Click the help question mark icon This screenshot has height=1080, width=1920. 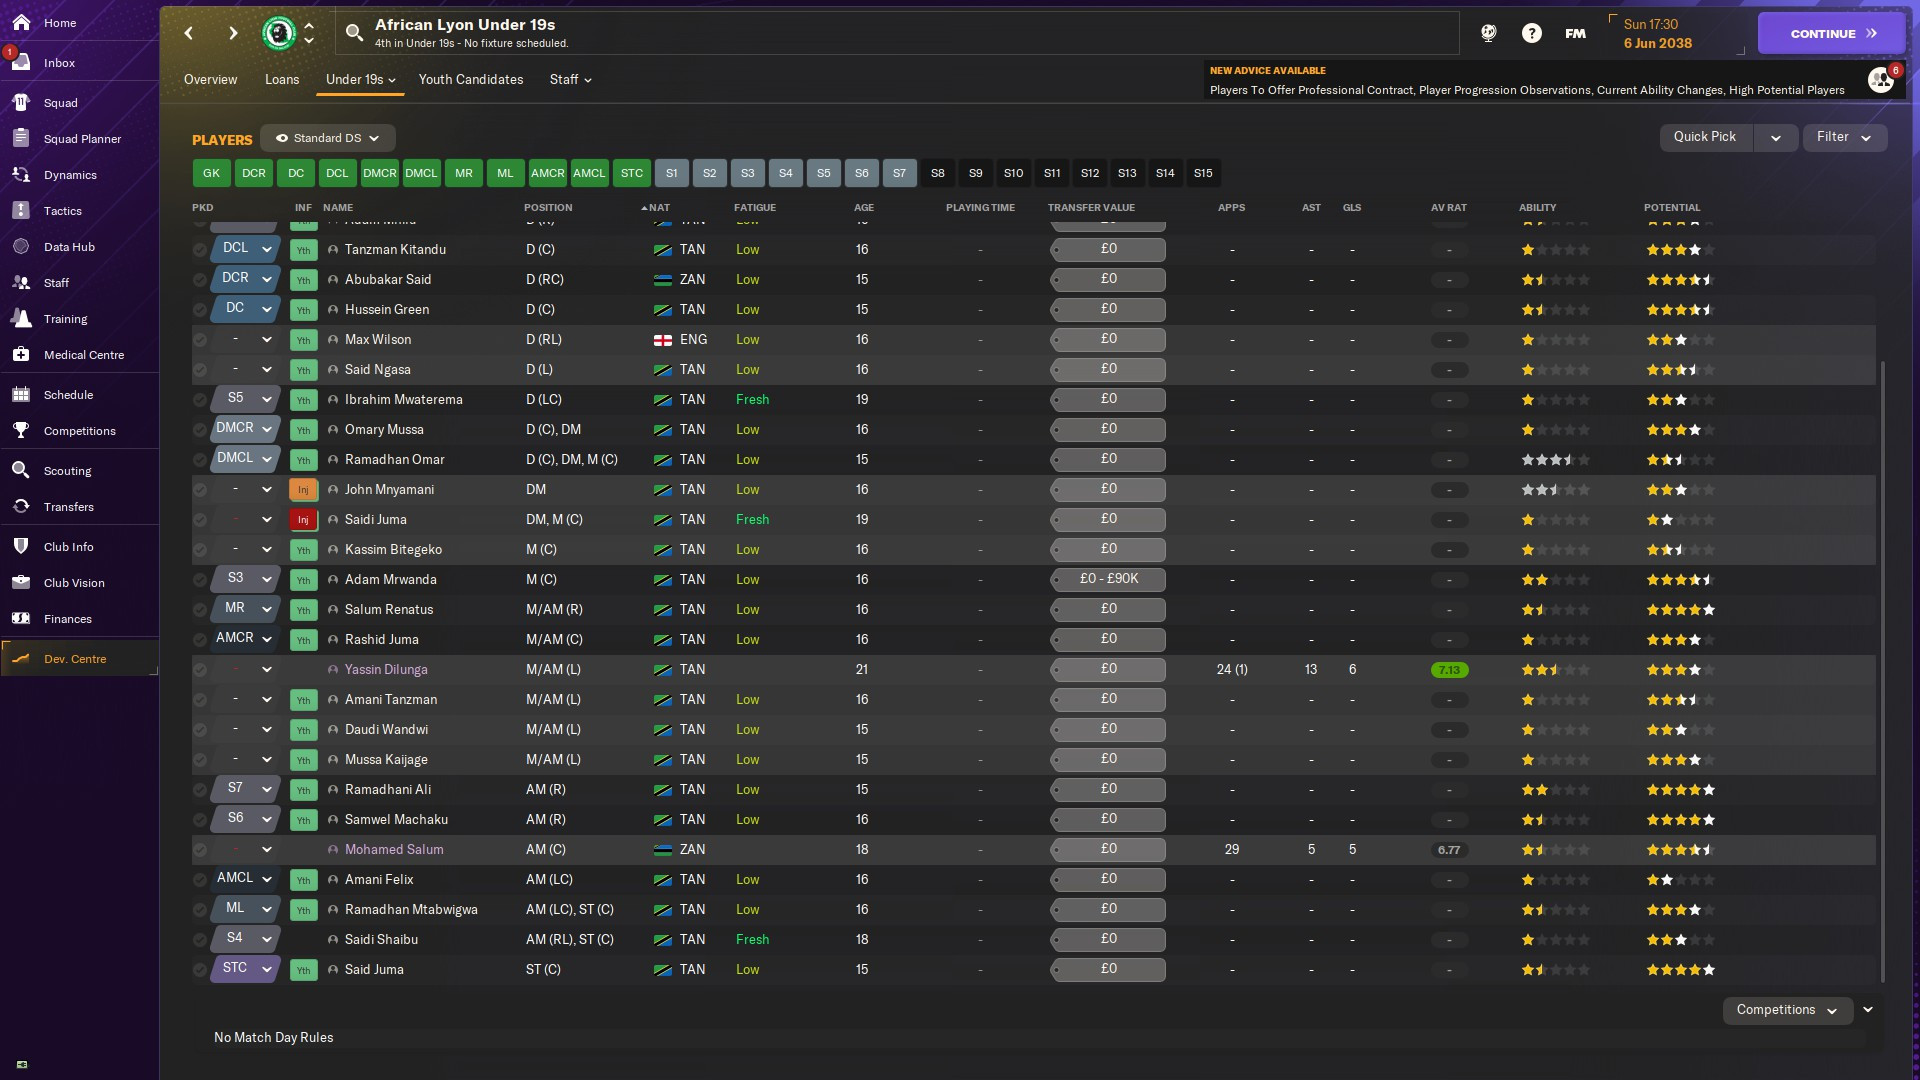pos(1531,33)
